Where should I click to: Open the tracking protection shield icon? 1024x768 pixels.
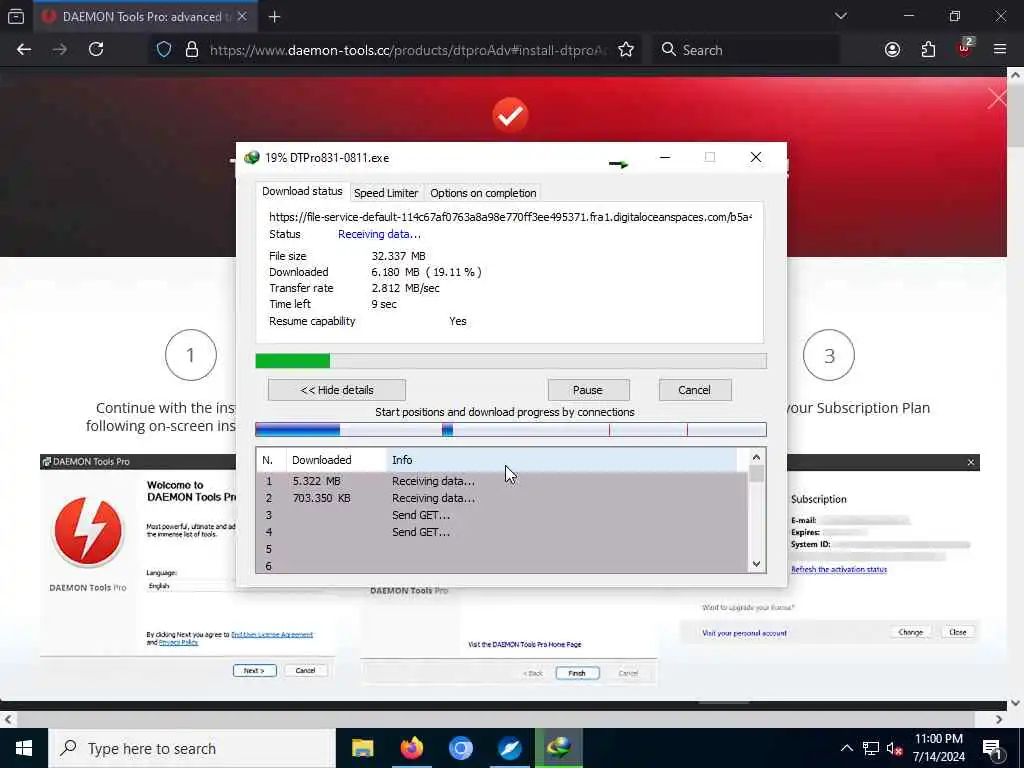coord(164,50)
